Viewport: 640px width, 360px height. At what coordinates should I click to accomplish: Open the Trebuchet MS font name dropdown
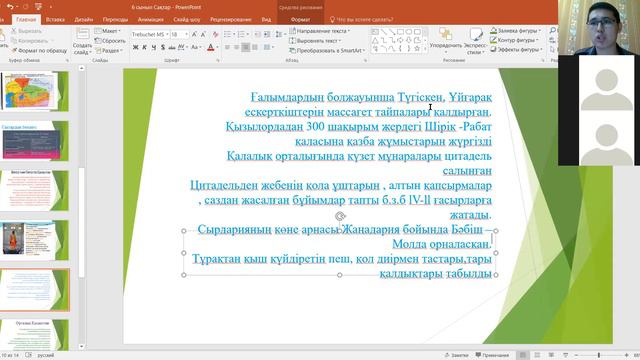(x=167, y=34)
